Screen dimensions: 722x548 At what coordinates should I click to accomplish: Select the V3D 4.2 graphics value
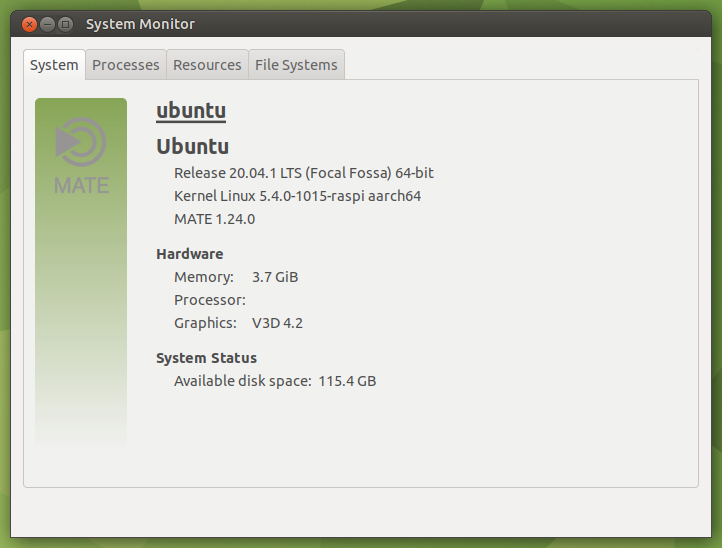pyautogui.click(x=278, y=323)
